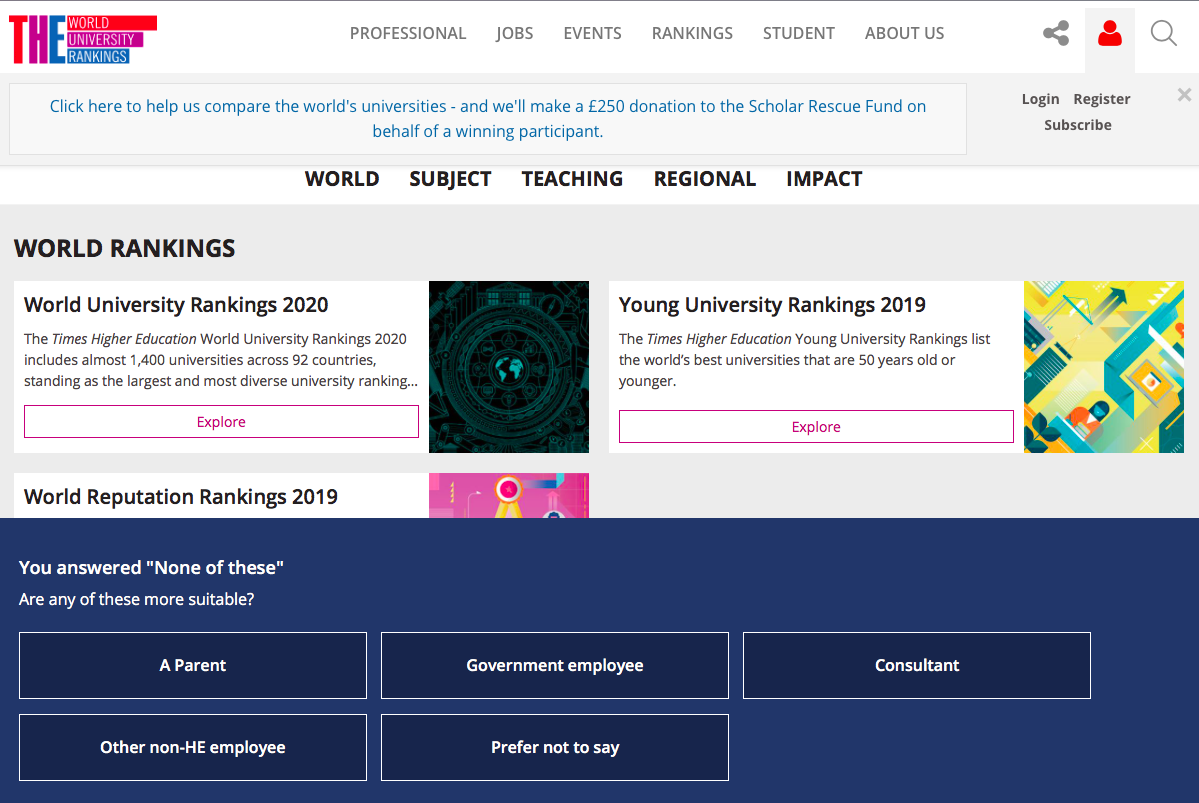Open the search magnifier icon
This screenshot has height=803, width=1199.
1164,34
